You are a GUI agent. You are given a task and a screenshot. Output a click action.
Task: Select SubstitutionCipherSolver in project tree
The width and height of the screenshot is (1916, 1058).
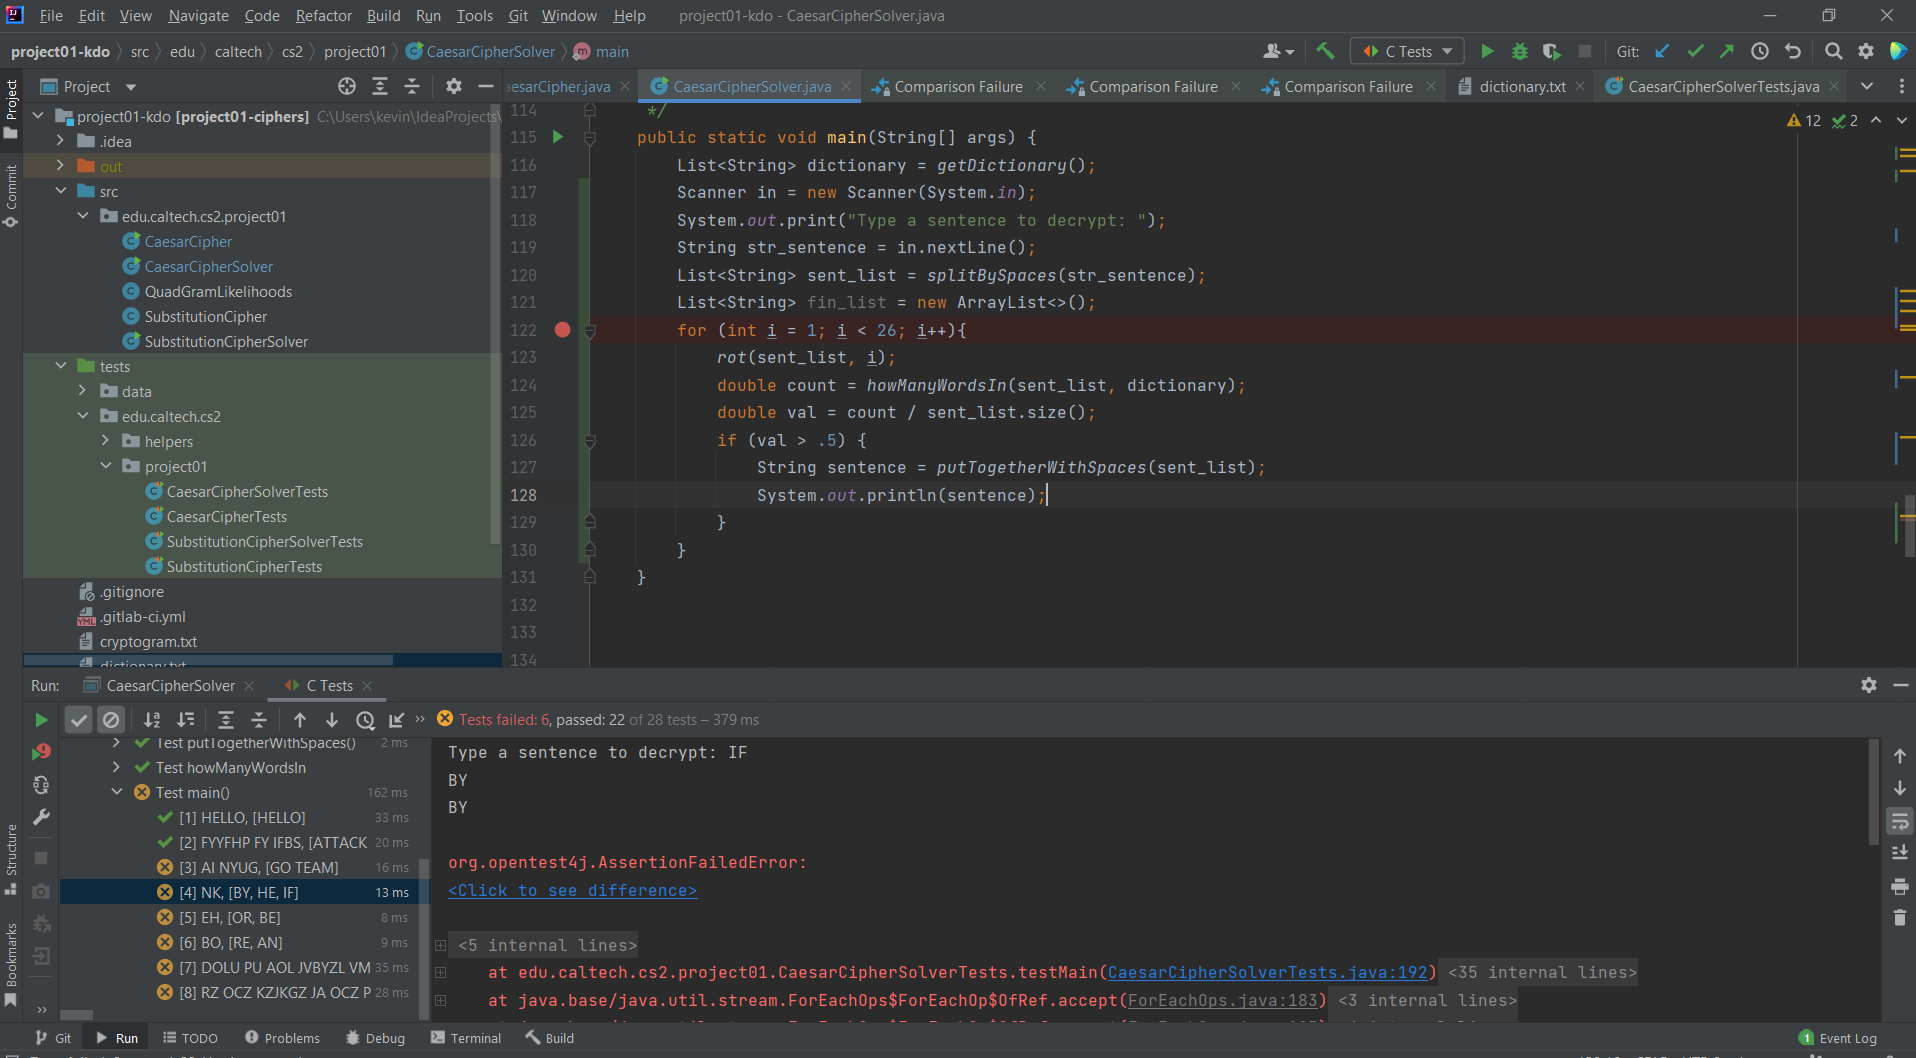(x=226, y=342)
